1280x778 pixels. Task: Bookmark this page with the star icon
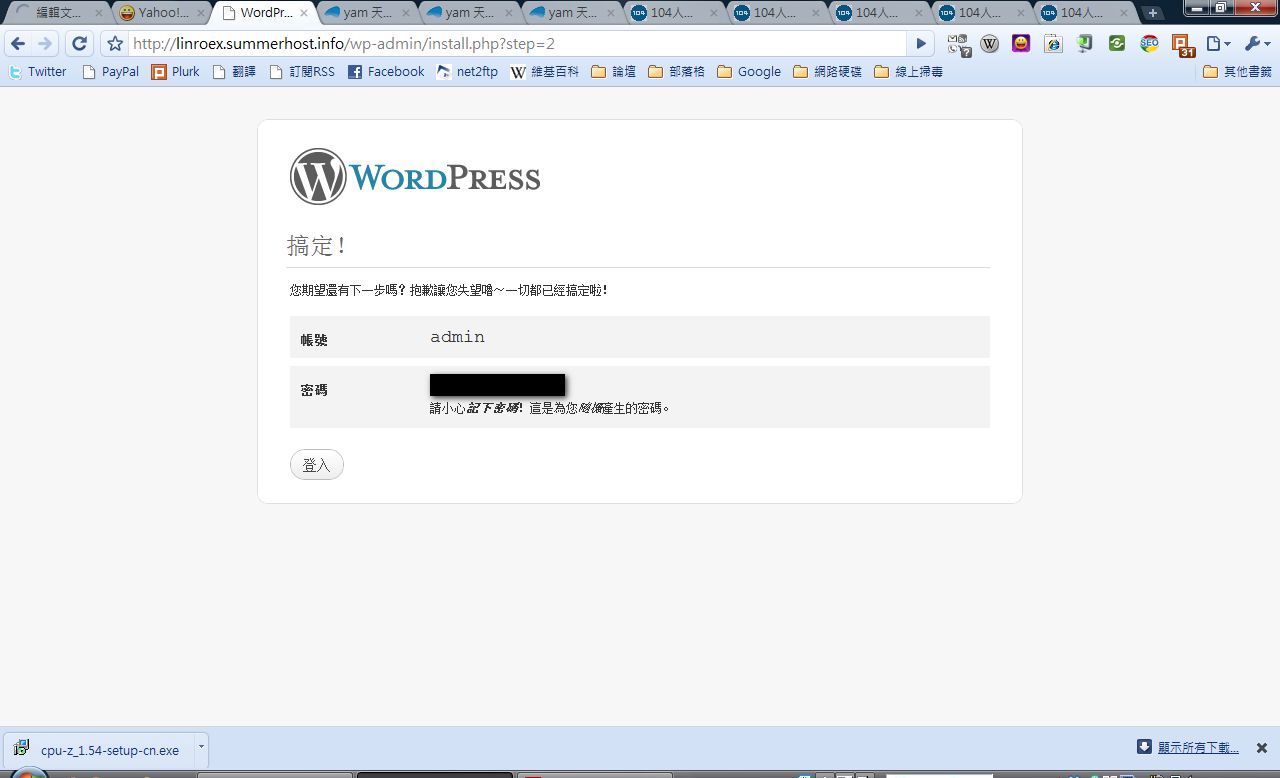[x=115, y=44]
